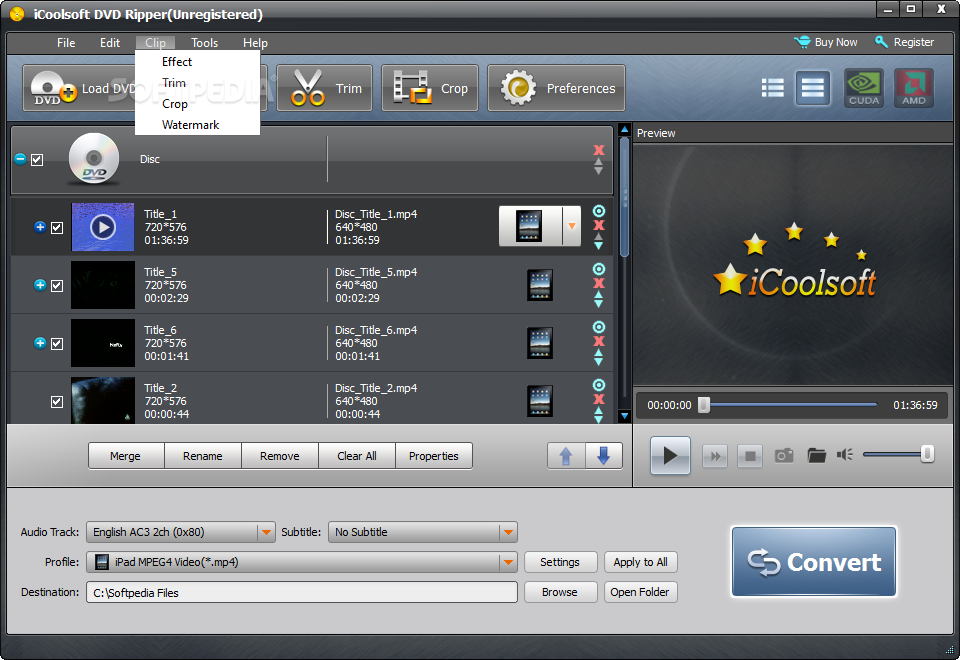
Task: Click iPad profile icon for Title_5
Action: click(x=540, y=285)
